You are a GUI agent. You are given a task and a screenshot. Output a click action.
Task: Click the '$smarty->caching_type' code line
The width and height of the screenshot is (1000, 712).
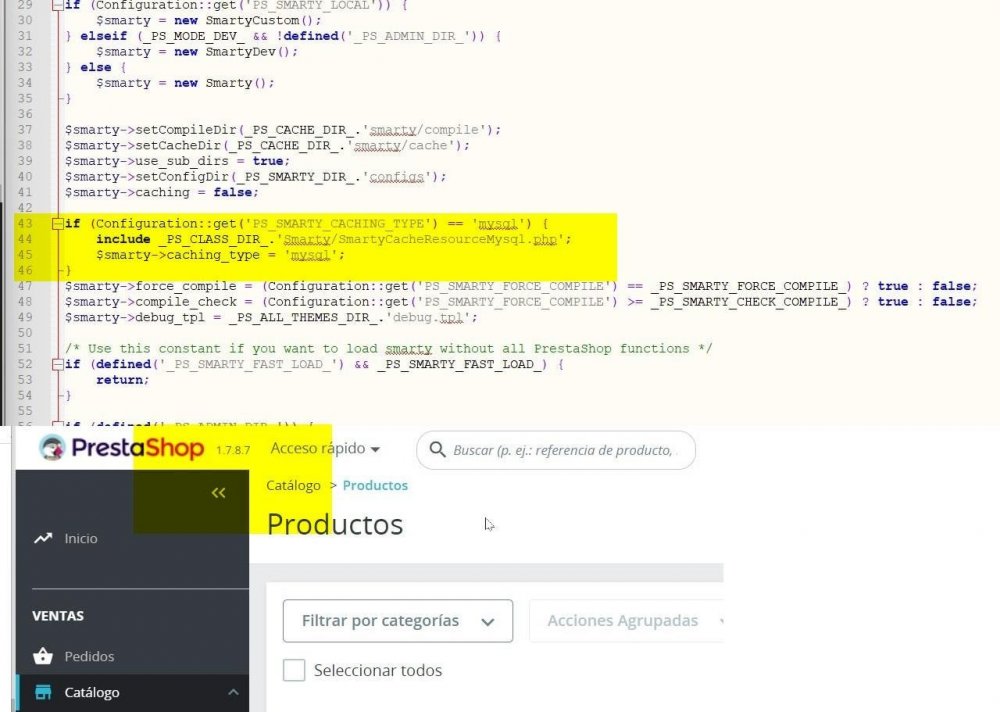(221, 255)
